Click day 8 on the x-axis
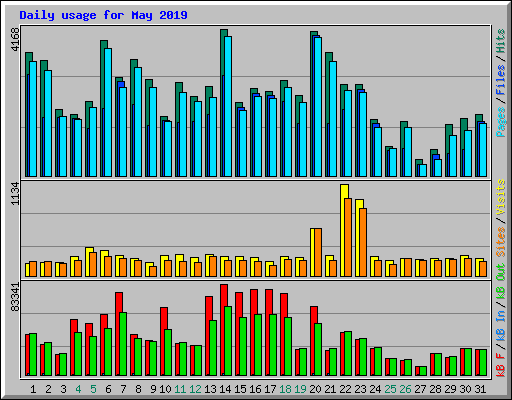Screen dimensions: 512x400 click(x=138, y=389)
